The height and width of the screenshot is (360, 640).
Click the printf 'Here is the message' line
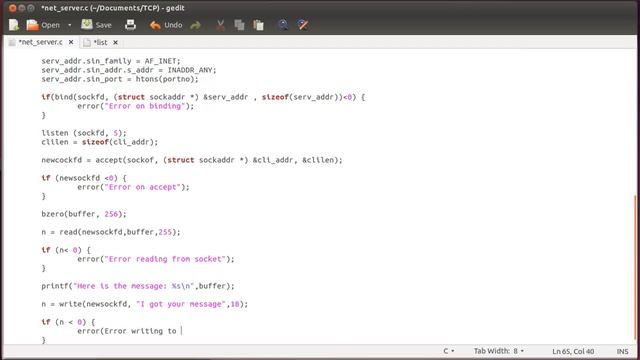click(x=138, y=286)
